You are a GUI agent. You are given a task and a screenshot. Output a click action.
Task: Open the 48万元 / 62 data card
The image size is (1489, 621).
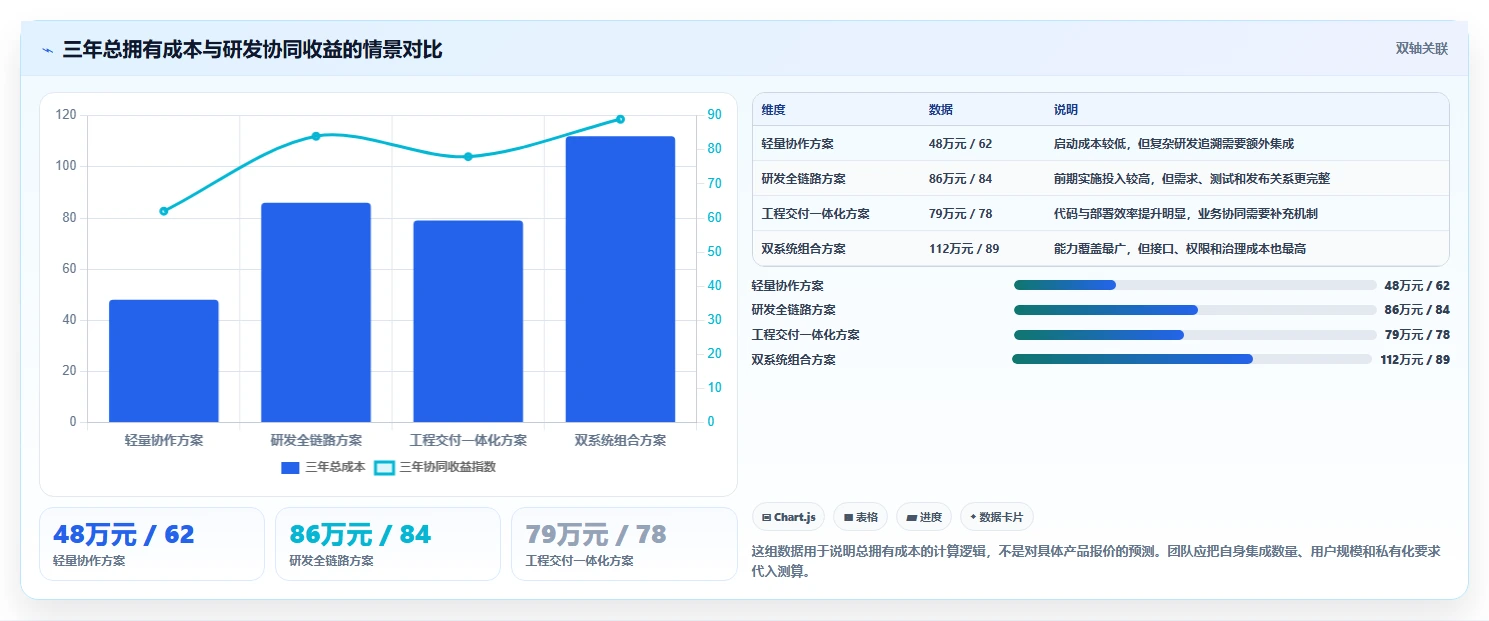pyautogui.click(x=152, y=544)
